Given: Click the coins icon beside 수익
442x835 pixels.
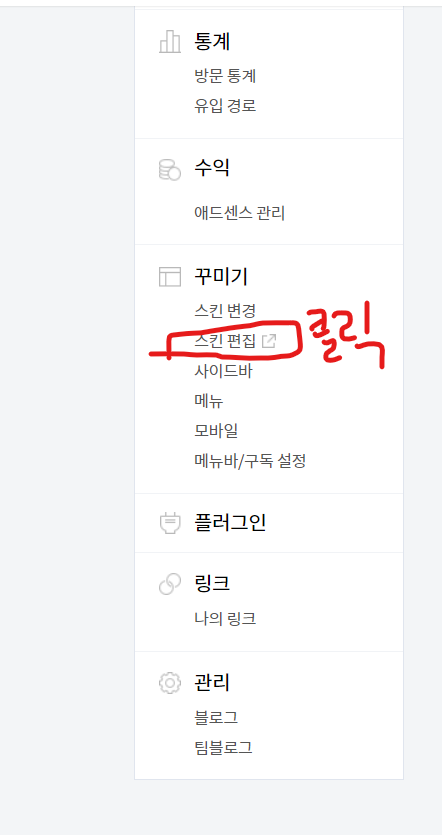Looking at the screenshot, I should (x=170, y=170).
